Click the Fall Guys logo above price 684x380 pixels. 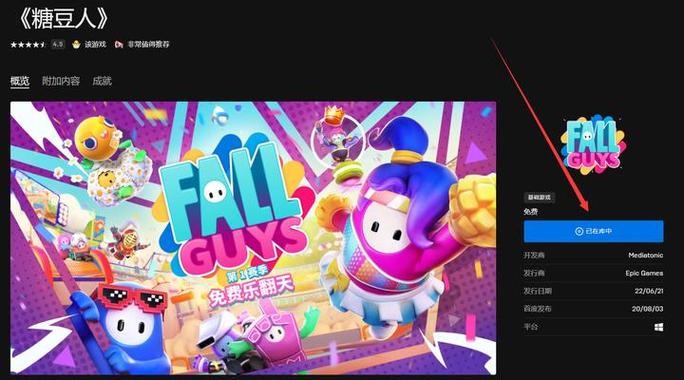click(x=593, y=145)
